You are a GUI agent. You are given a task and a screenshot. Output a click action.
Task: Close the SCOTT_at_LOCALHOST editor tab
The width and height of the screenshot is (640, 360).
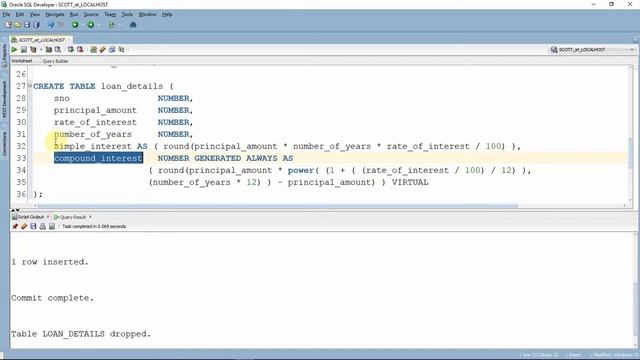[69, 40]
